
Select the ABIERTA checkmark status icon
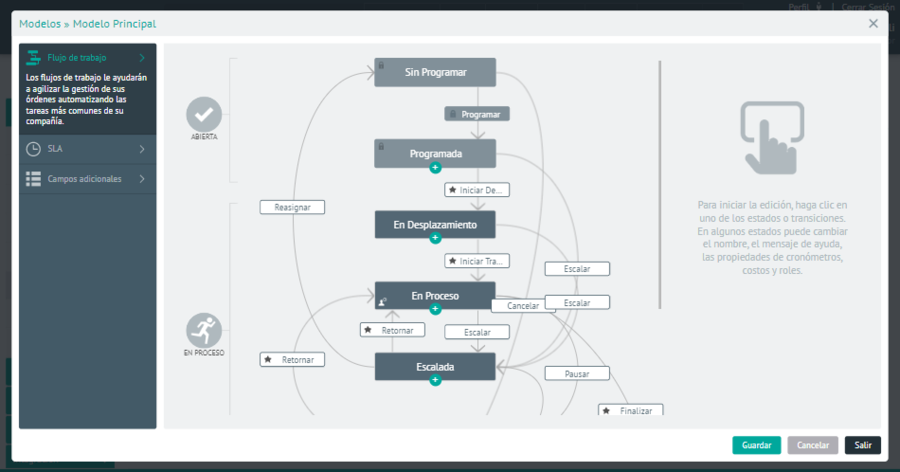pyautogui.click(x=204, y=114)
